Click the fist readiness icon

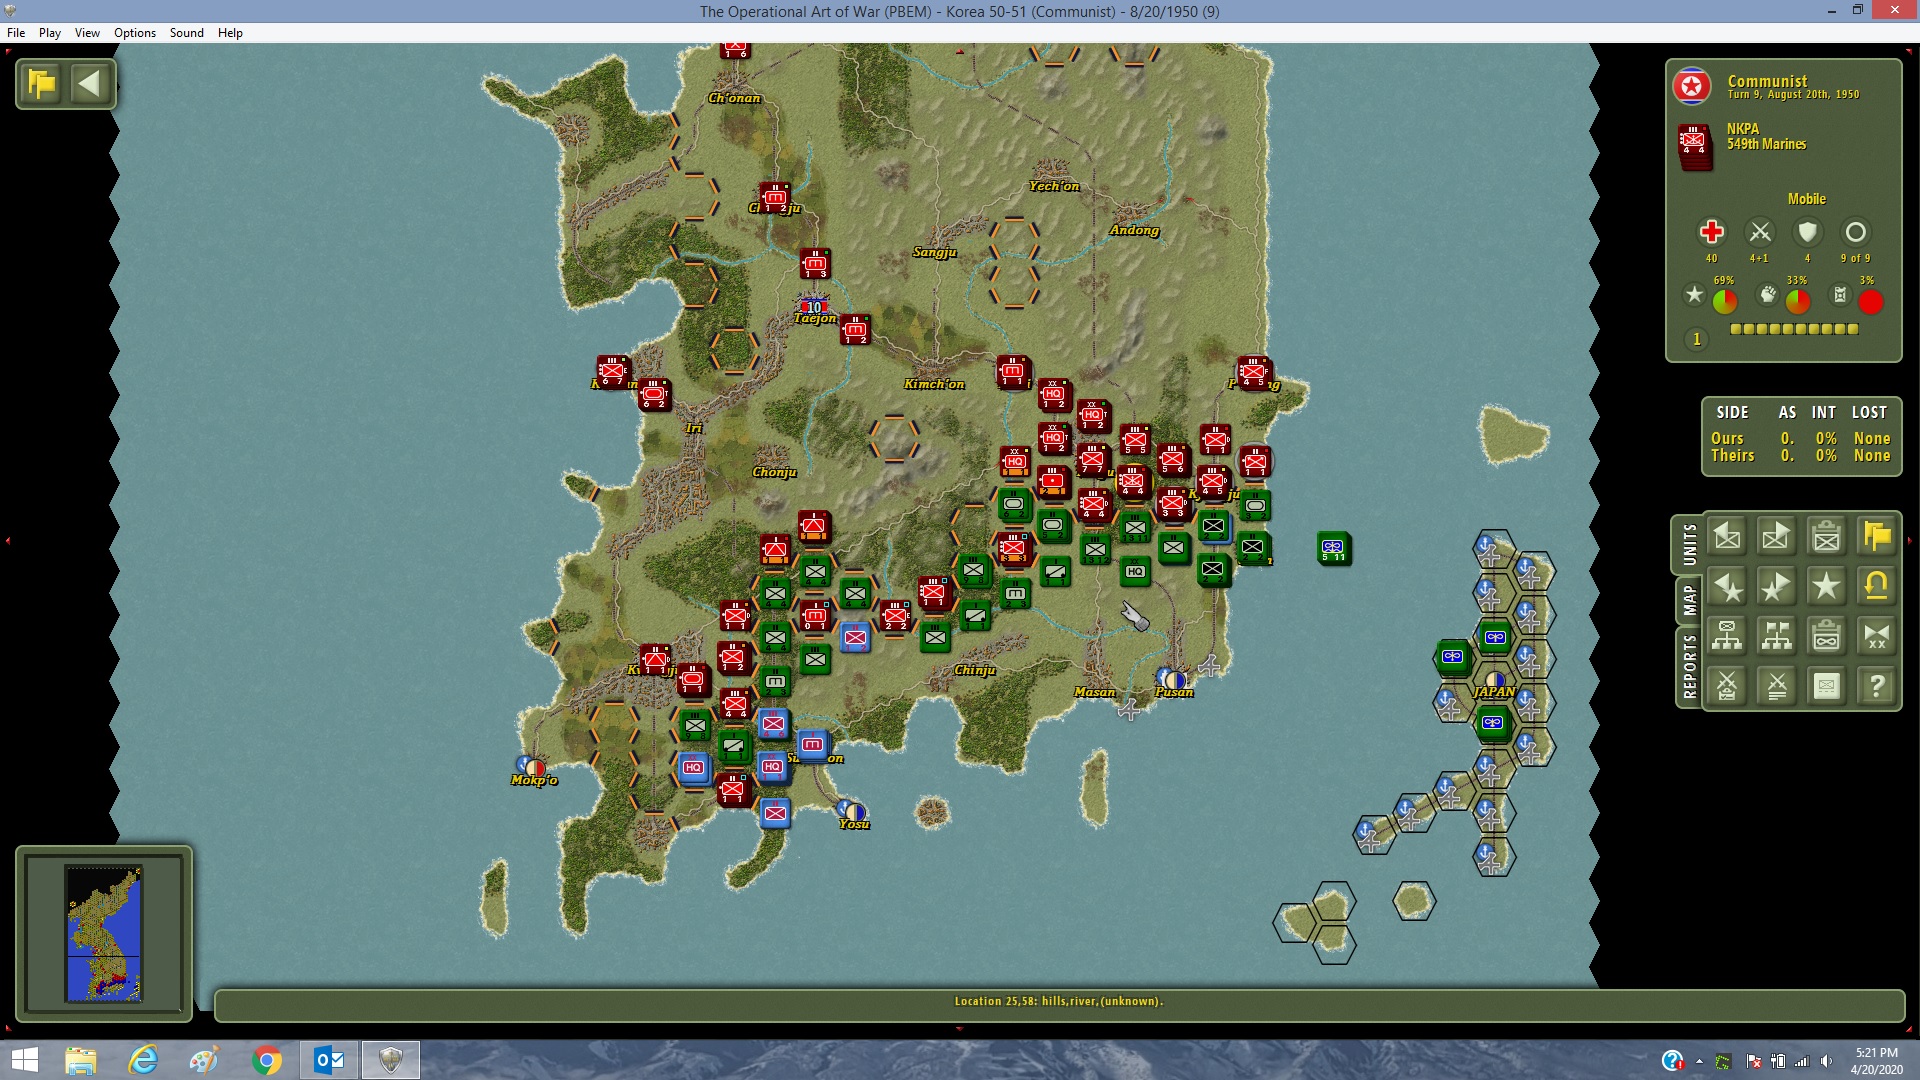click(x=1768, y=294)
